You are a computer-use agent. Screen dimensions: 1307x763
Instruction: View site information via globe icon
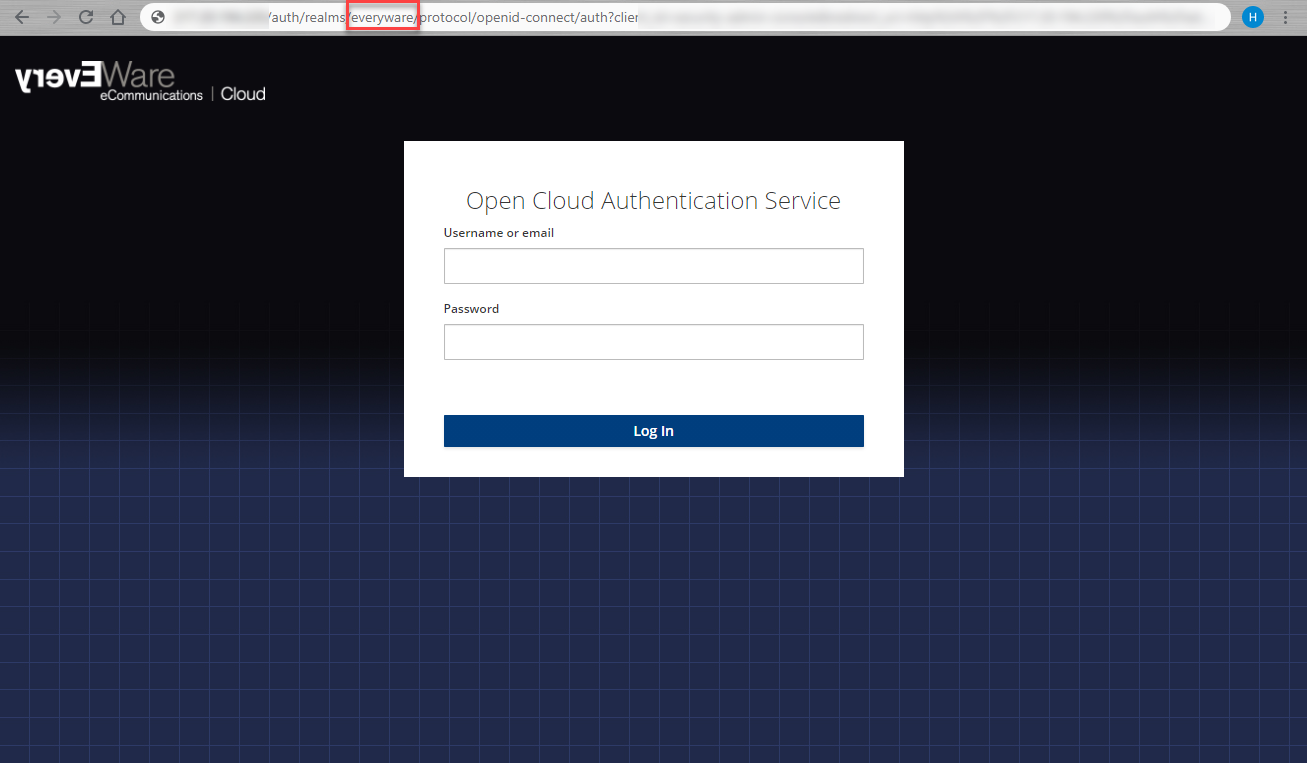click(x=157, y=17)
